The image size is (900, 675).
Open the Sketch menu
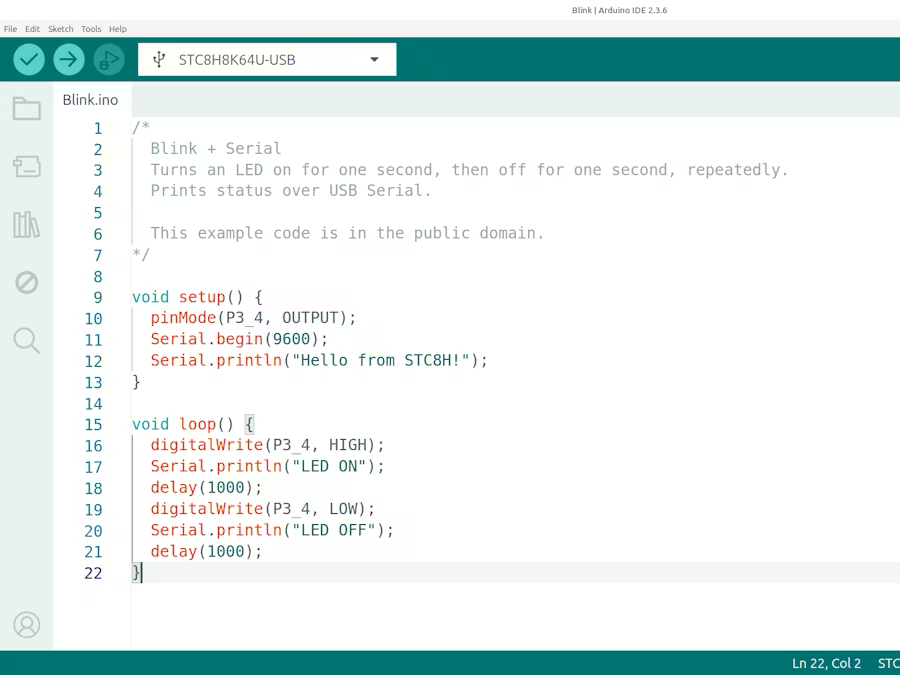(x=60, y=29)
